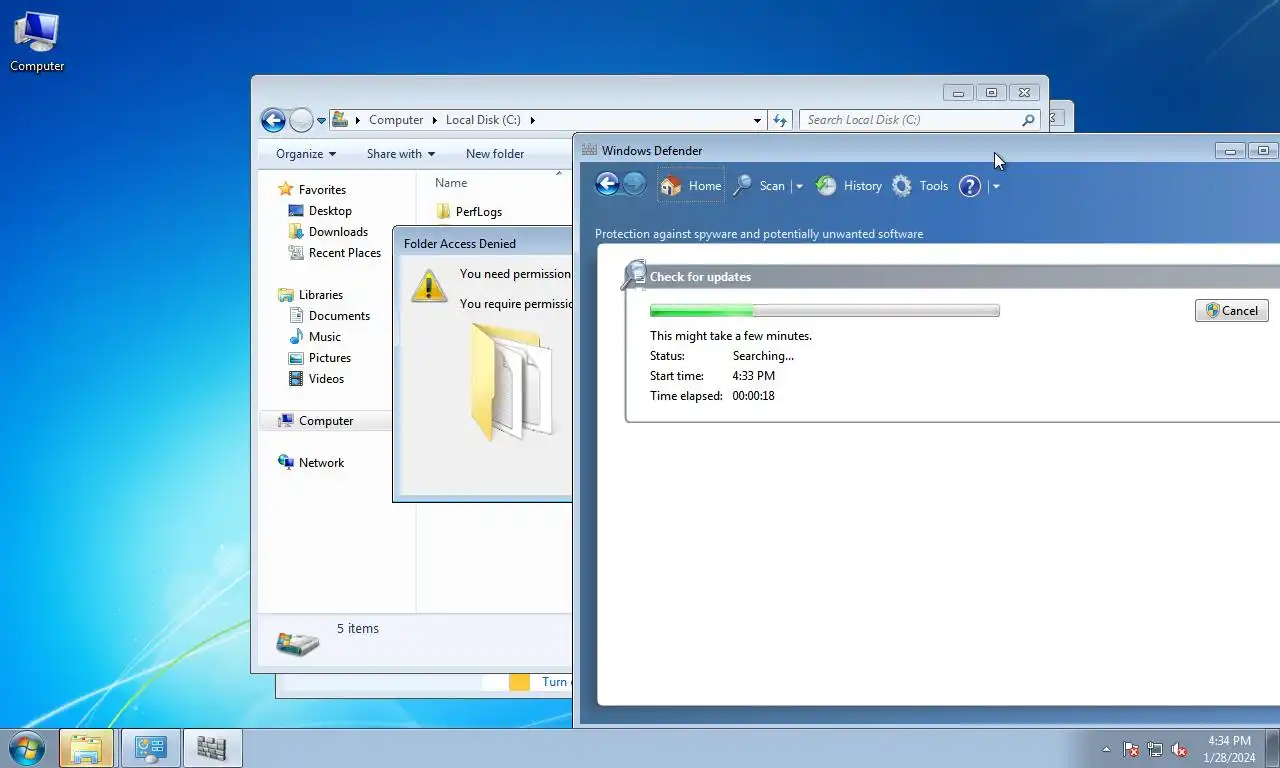Open the Home page in Windows Defender
This screenshot has height=768, width=1280.
(690, 186)
